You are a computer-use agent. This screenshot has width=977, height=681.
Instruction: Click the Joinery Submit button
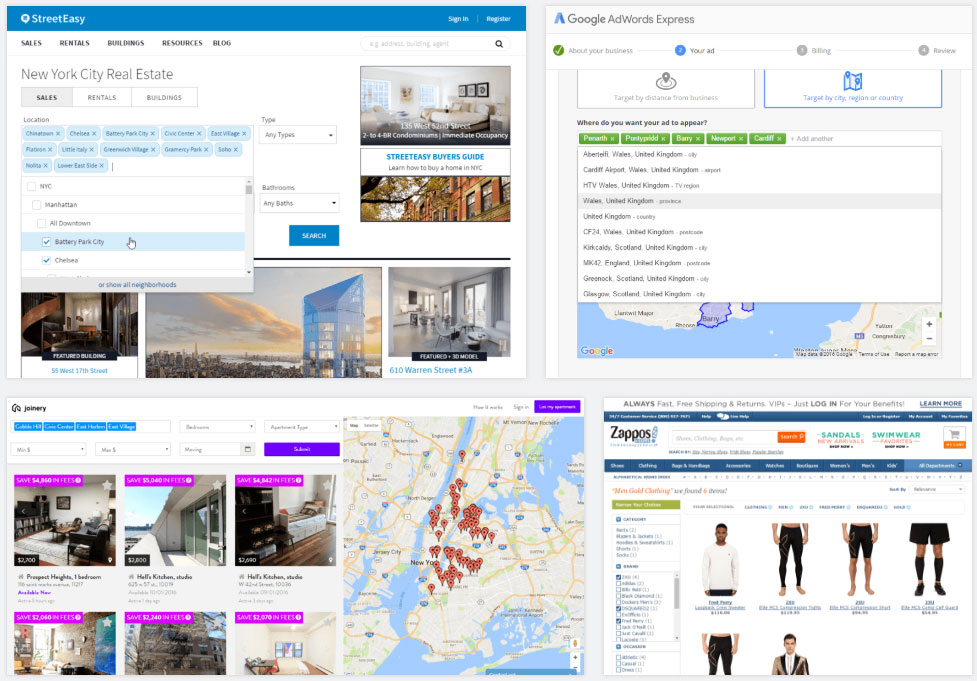(302, 449)
